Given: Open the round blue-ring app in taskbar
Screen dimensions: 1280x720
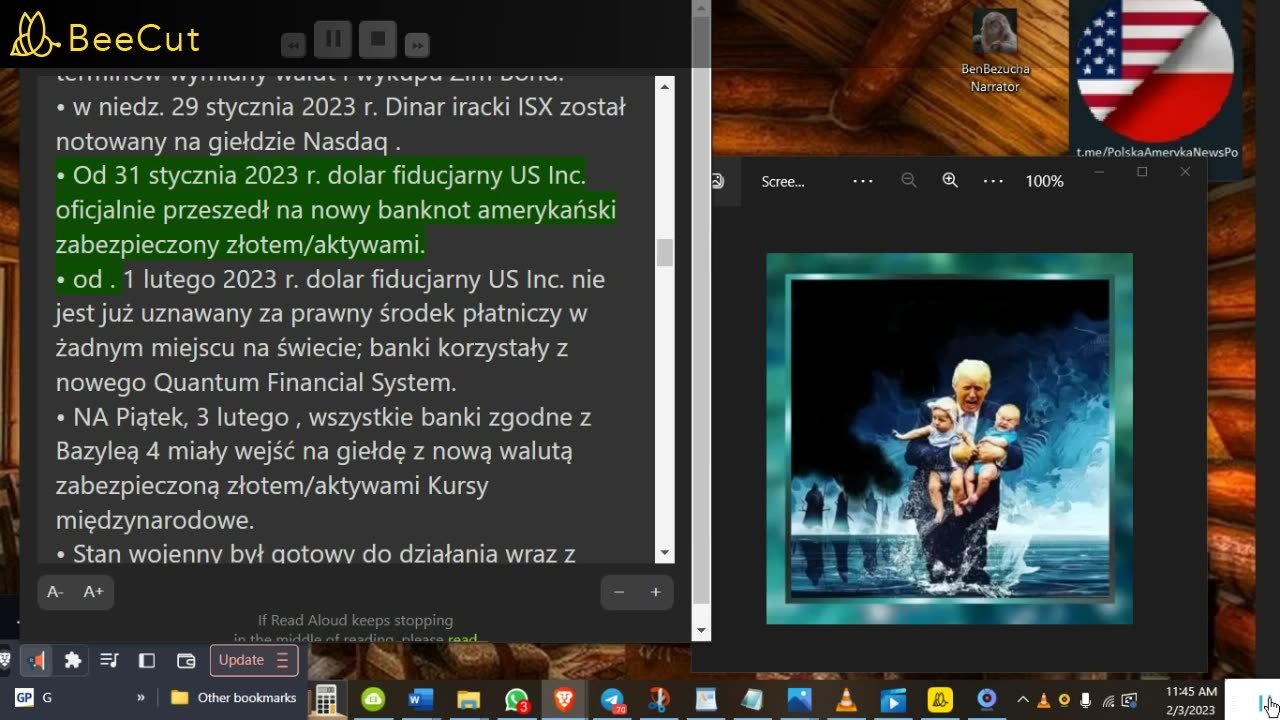Looking at the screenshot, I should 987,700.
